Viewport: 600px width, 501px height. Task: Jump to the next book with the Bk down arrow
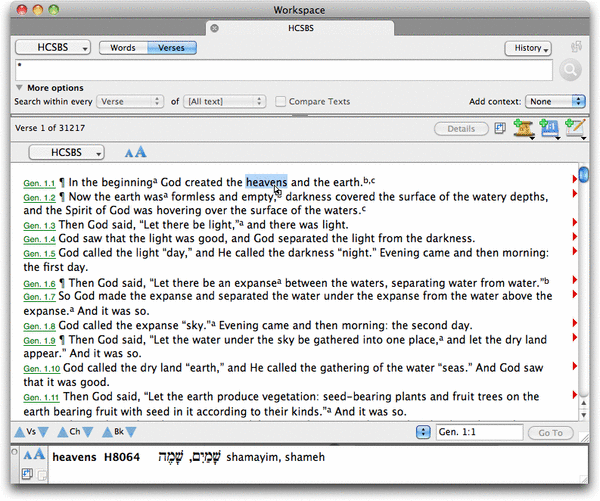coord(131,432)
